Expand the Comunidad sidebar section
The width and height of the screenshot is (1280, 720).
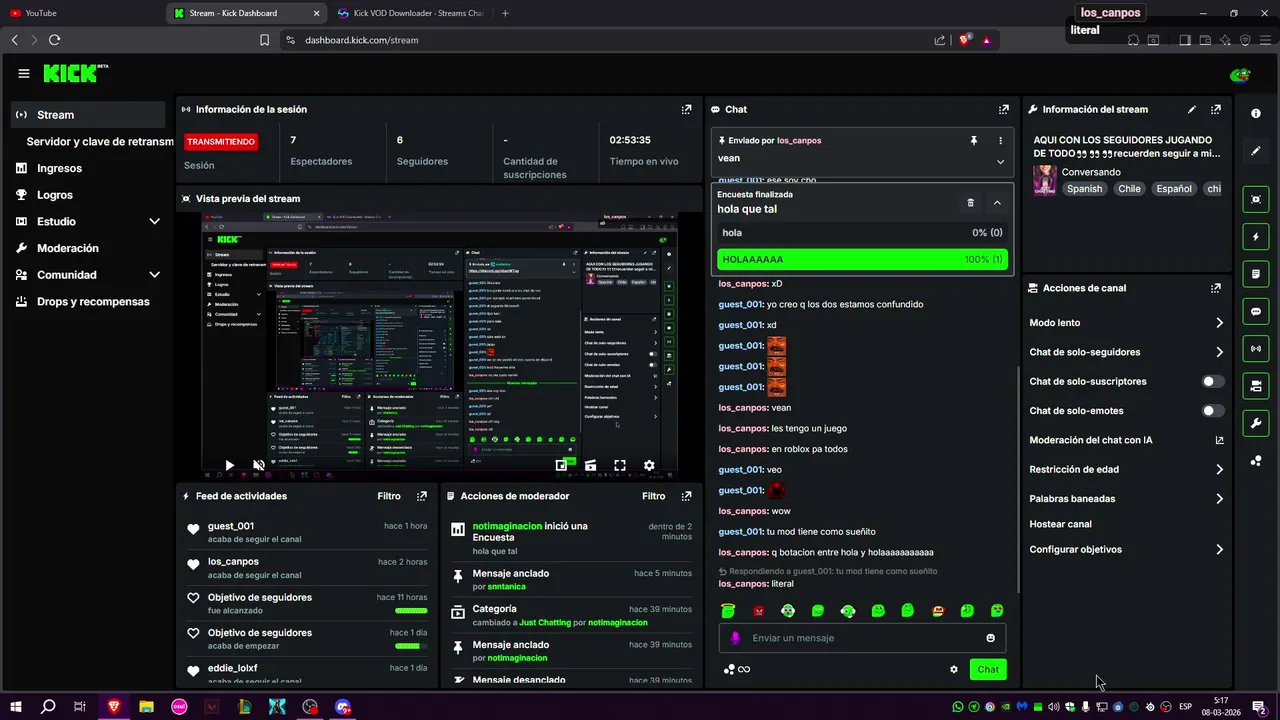click(154, 275)
